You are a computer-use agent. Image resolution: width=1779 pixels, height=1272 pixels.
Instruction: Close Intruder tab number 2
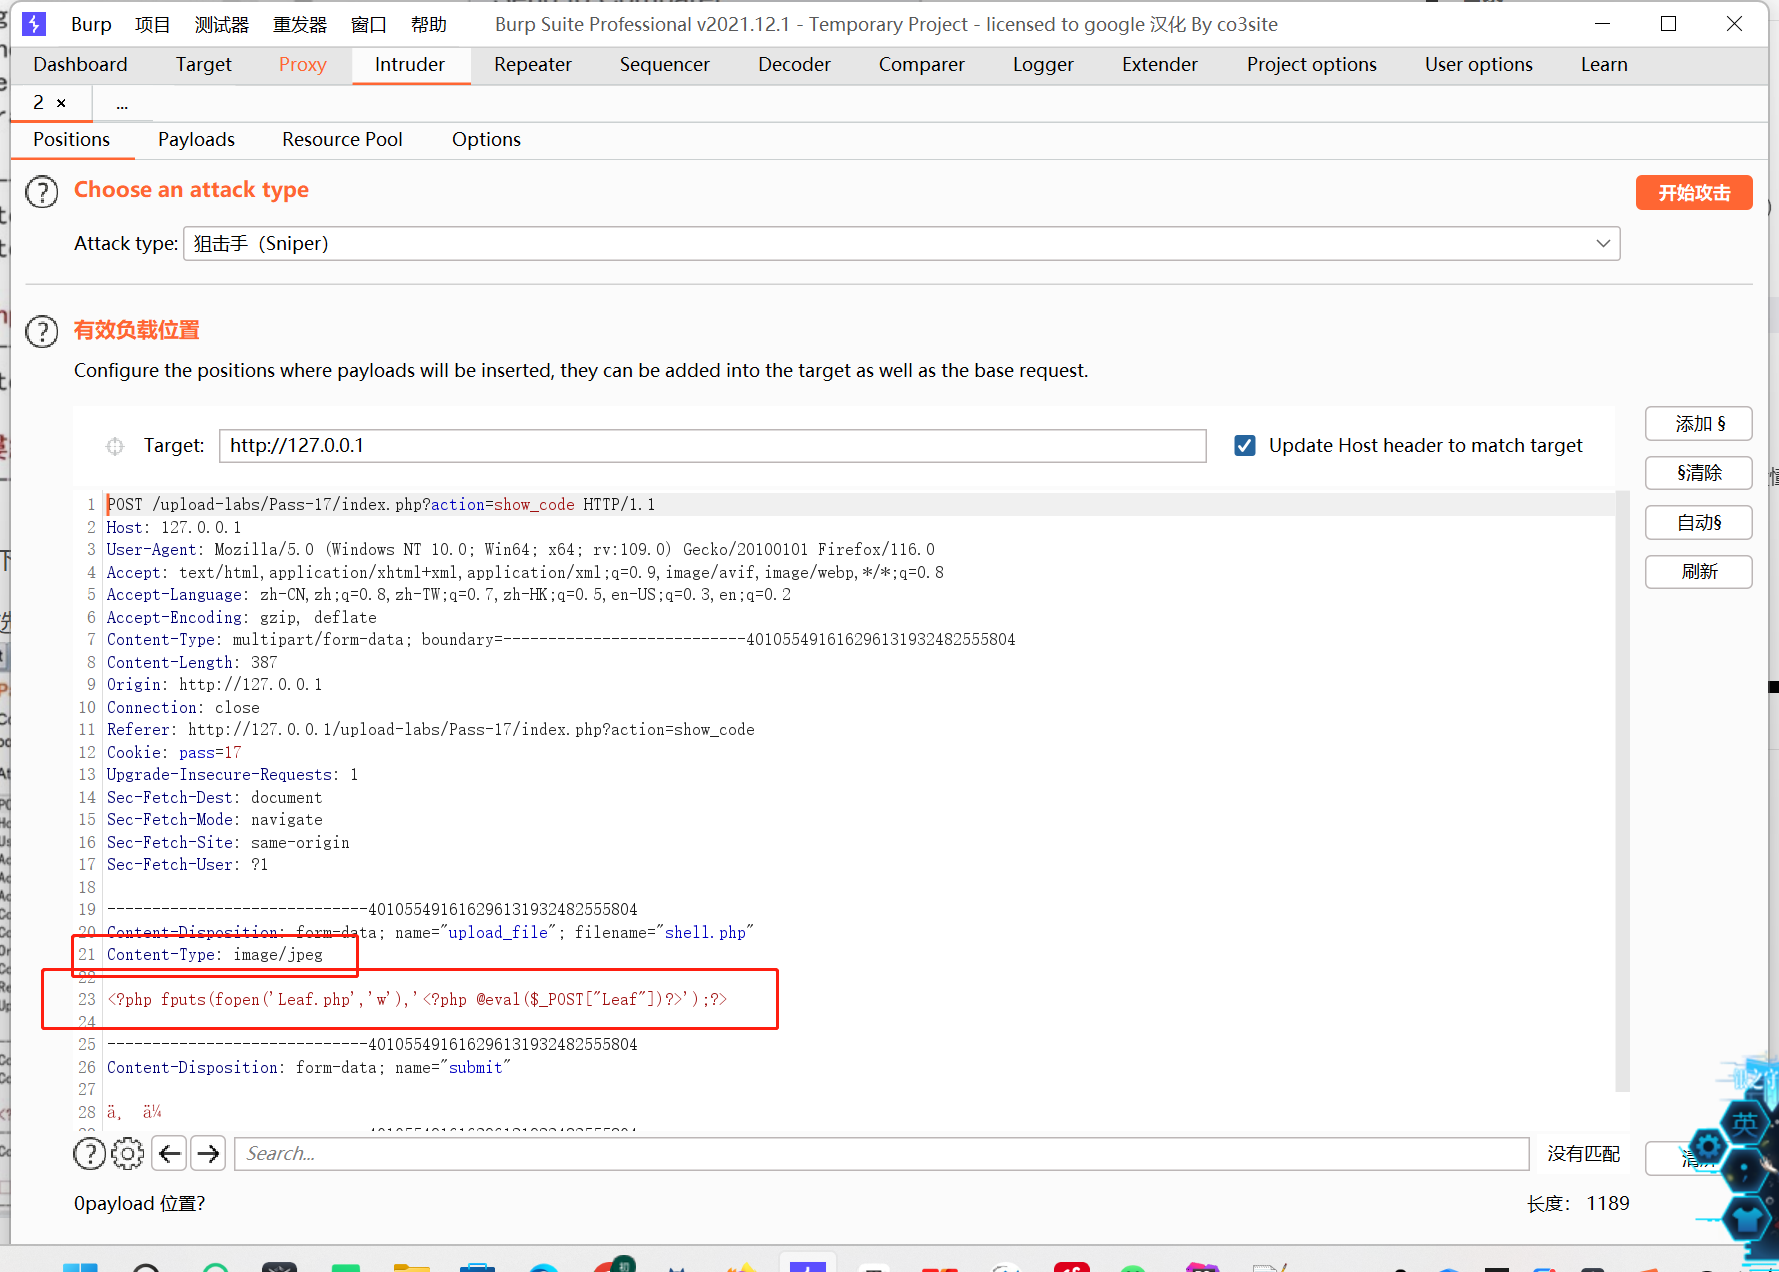[61, 103]
